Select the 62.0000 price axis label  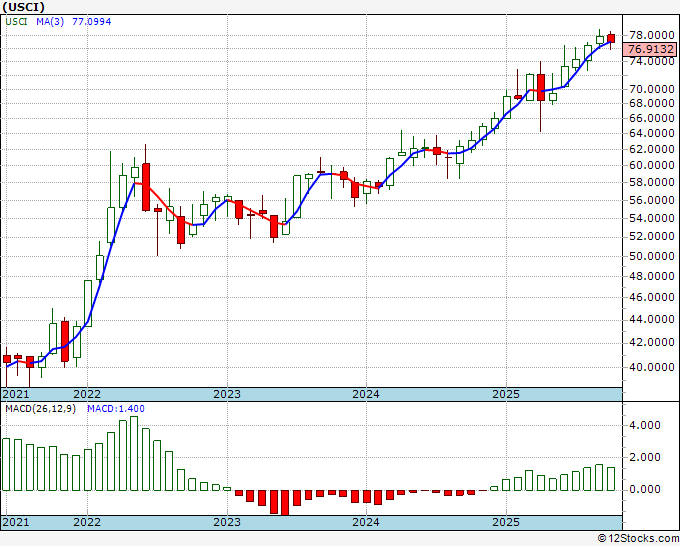coord(652,149)
